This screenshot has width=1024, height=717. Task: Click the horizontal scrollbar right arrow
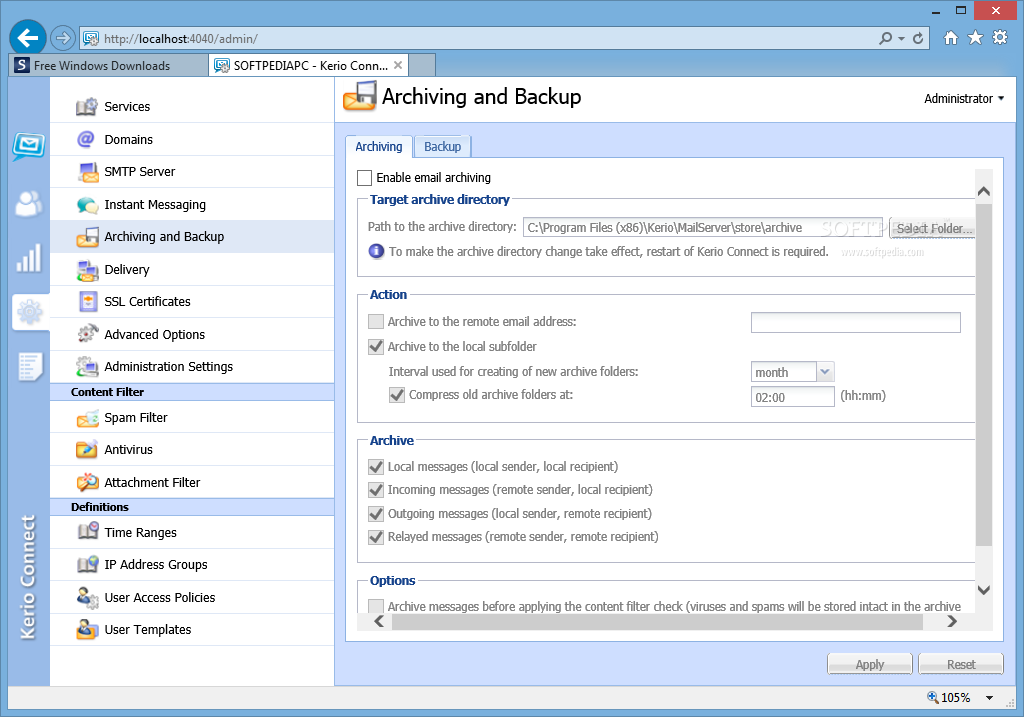(x=952, y=622)
